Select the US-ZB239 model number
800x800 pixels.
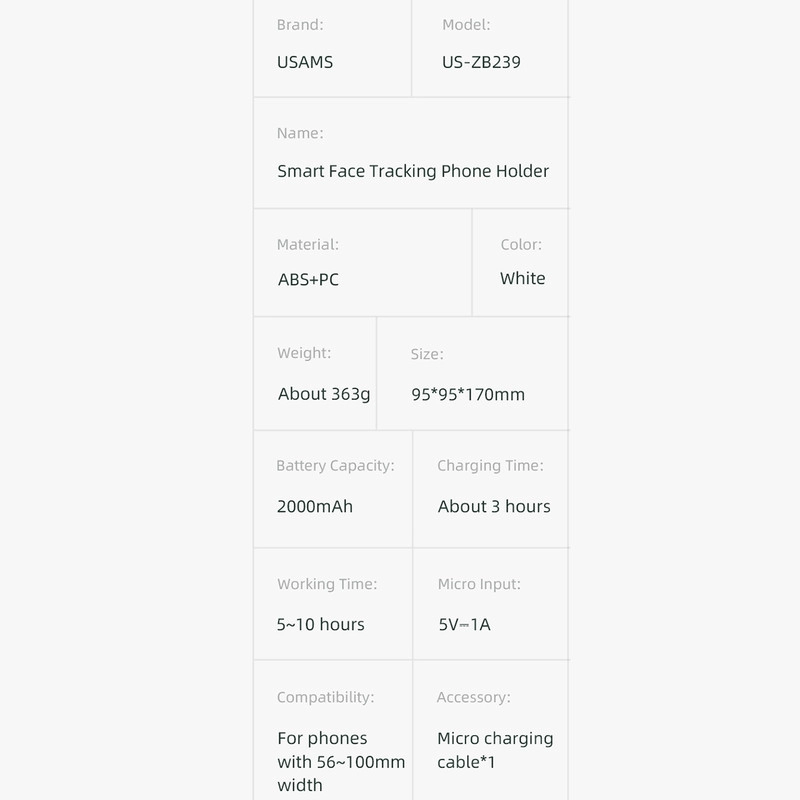(481, 62)
